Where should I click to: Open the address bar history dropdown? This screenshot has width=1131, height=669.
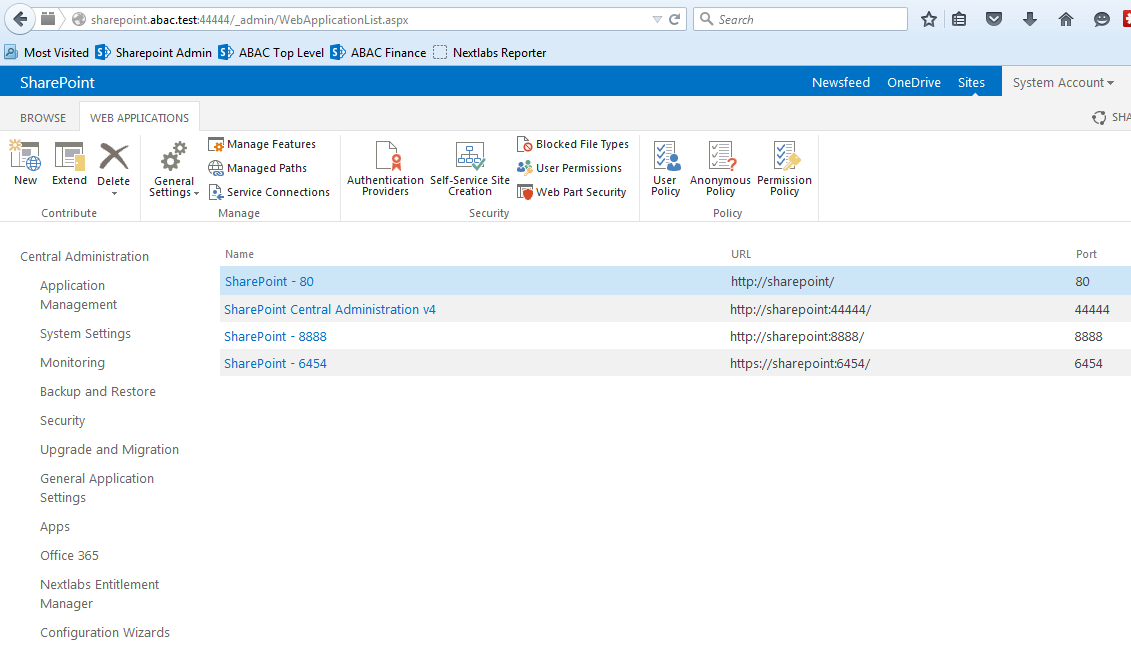(x=657, y=19)
